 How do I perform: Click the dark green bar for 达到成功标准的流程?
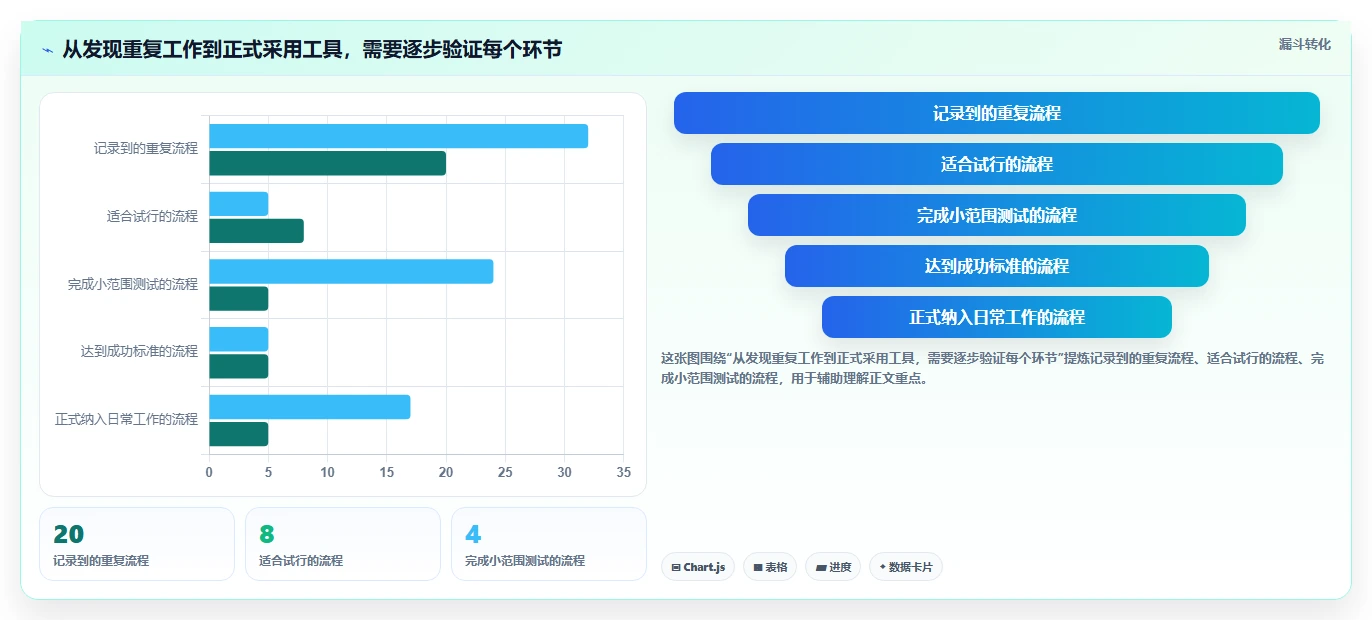(x=238, y=366)
